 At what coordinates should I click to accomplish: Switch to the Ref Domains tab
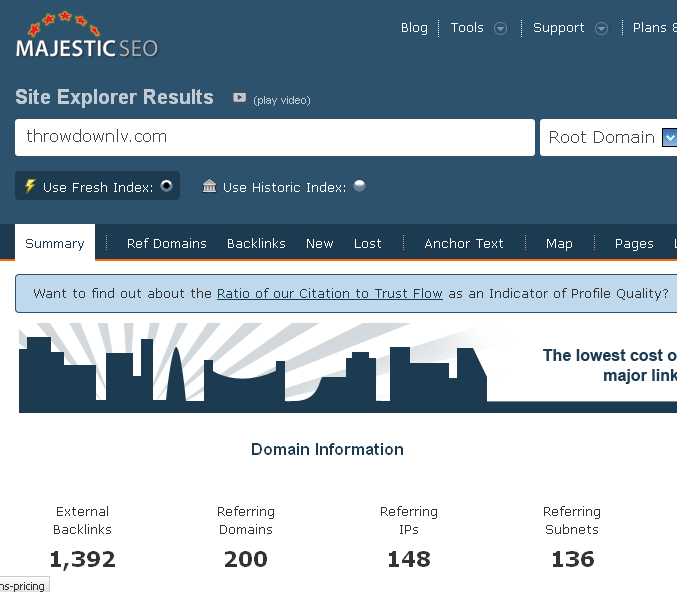[x=166, y=243]
